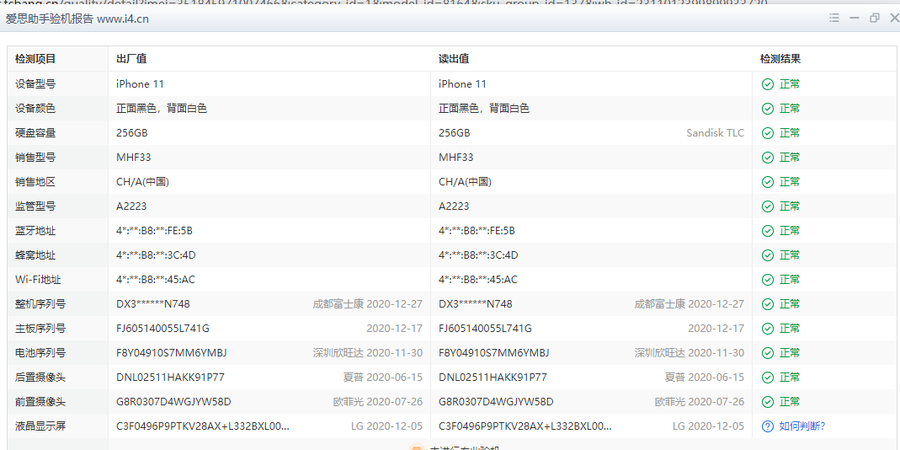Select the 主板序列号 row label
Viewport: 900px width, 450px height.
41,328
